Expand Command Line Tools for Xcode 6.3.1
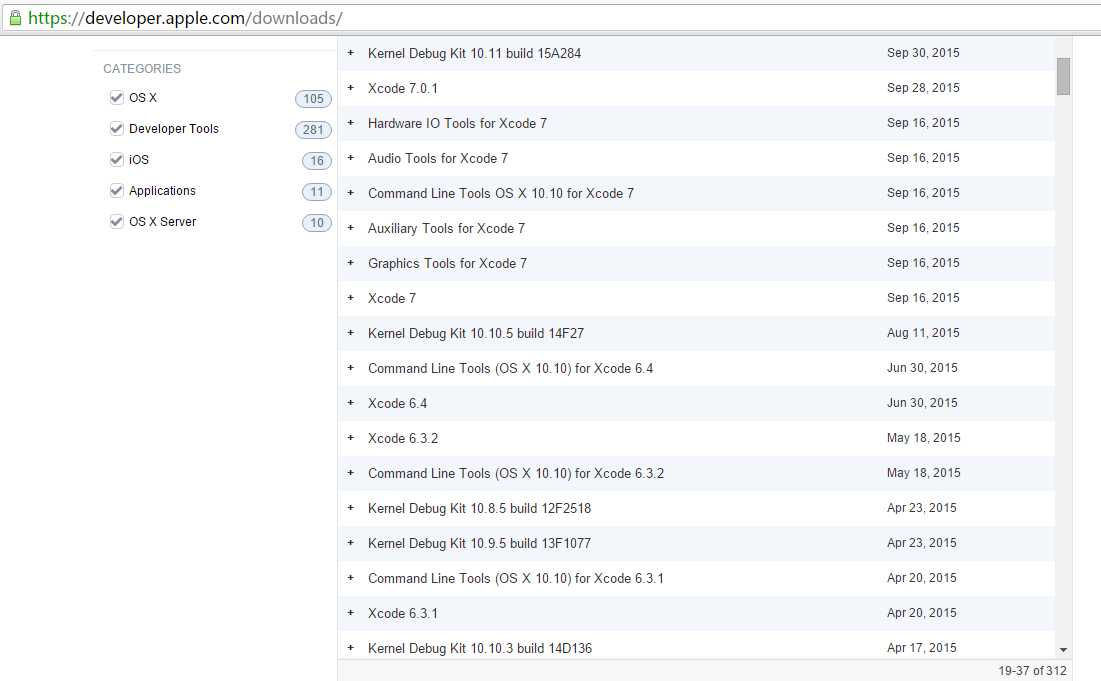1101x681 pixels. click(x=350, y=578)
